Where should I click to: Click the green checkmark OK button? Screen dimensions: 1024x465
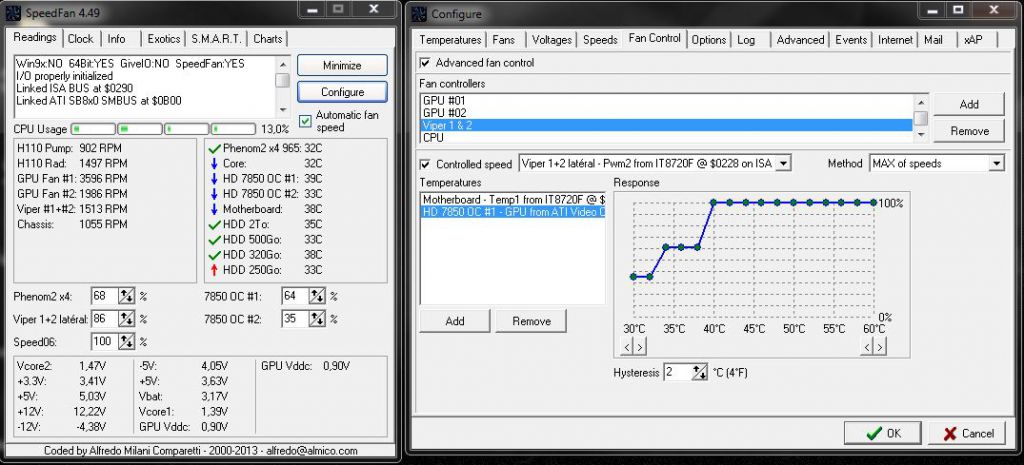pyautogui.click(x=883, y=433)
